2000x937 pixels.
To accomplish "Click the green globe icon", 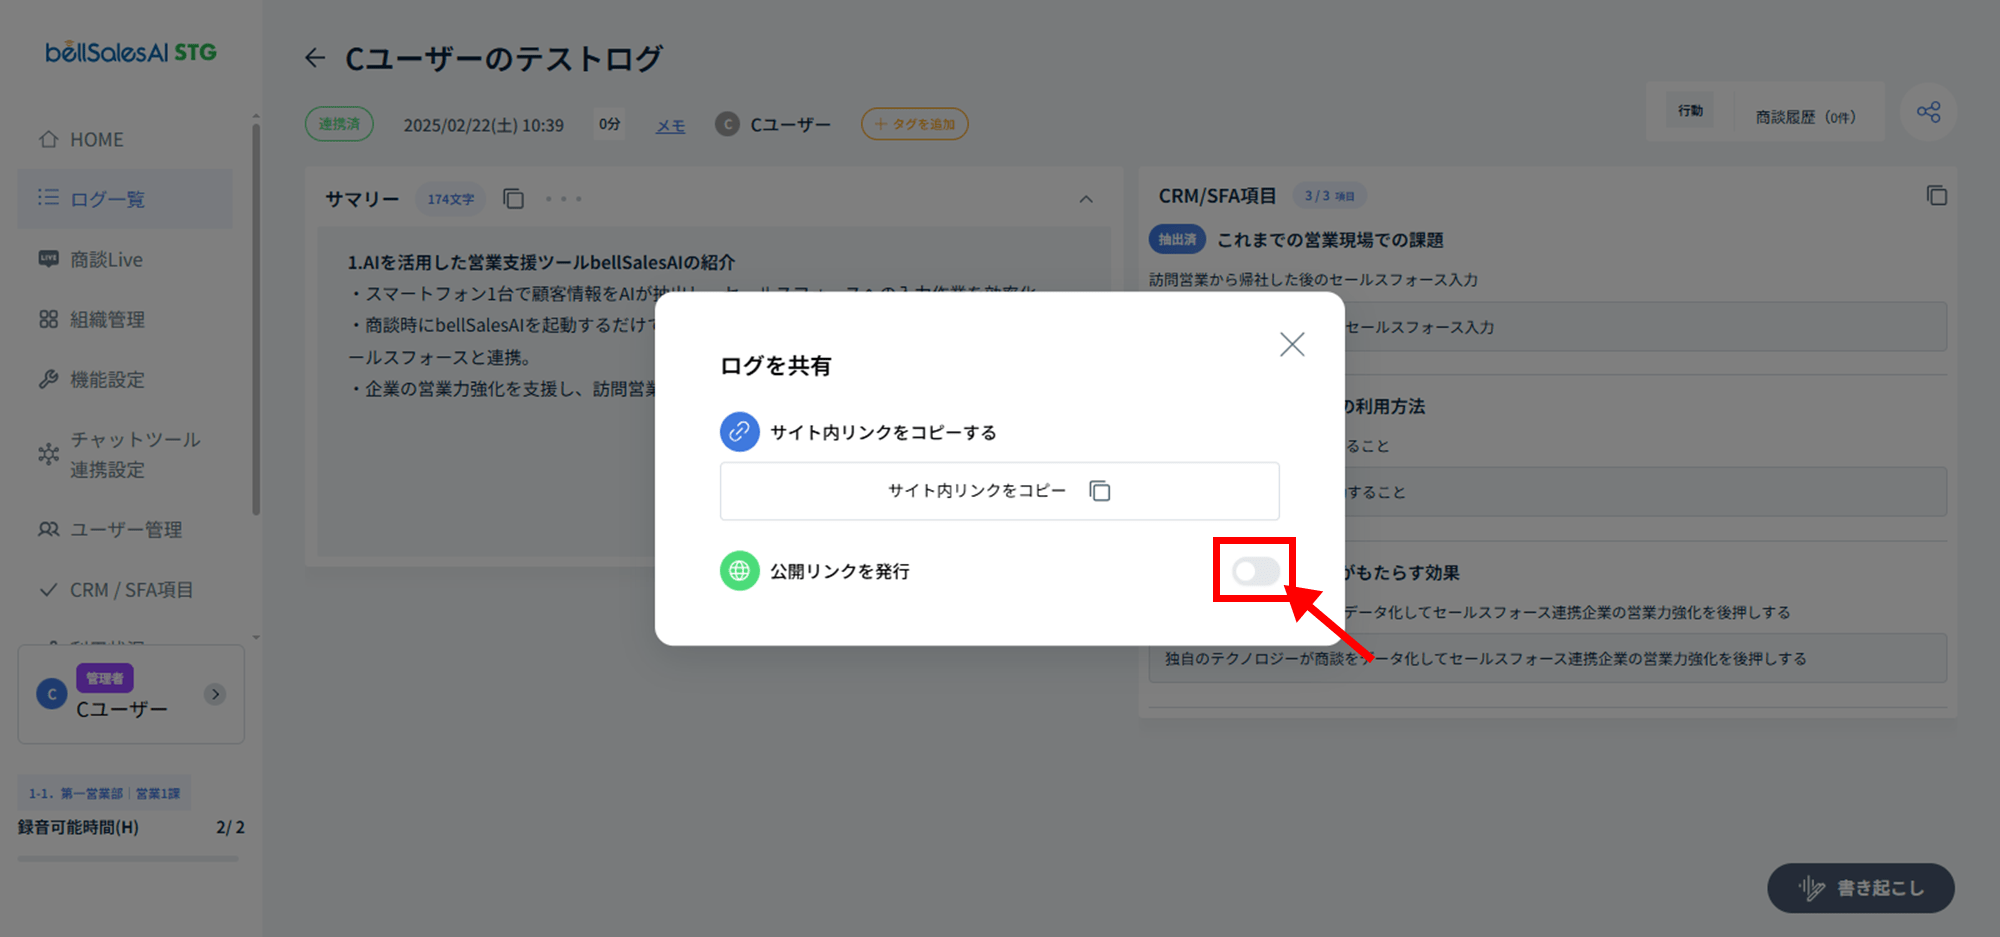I will tap(739, 571).
